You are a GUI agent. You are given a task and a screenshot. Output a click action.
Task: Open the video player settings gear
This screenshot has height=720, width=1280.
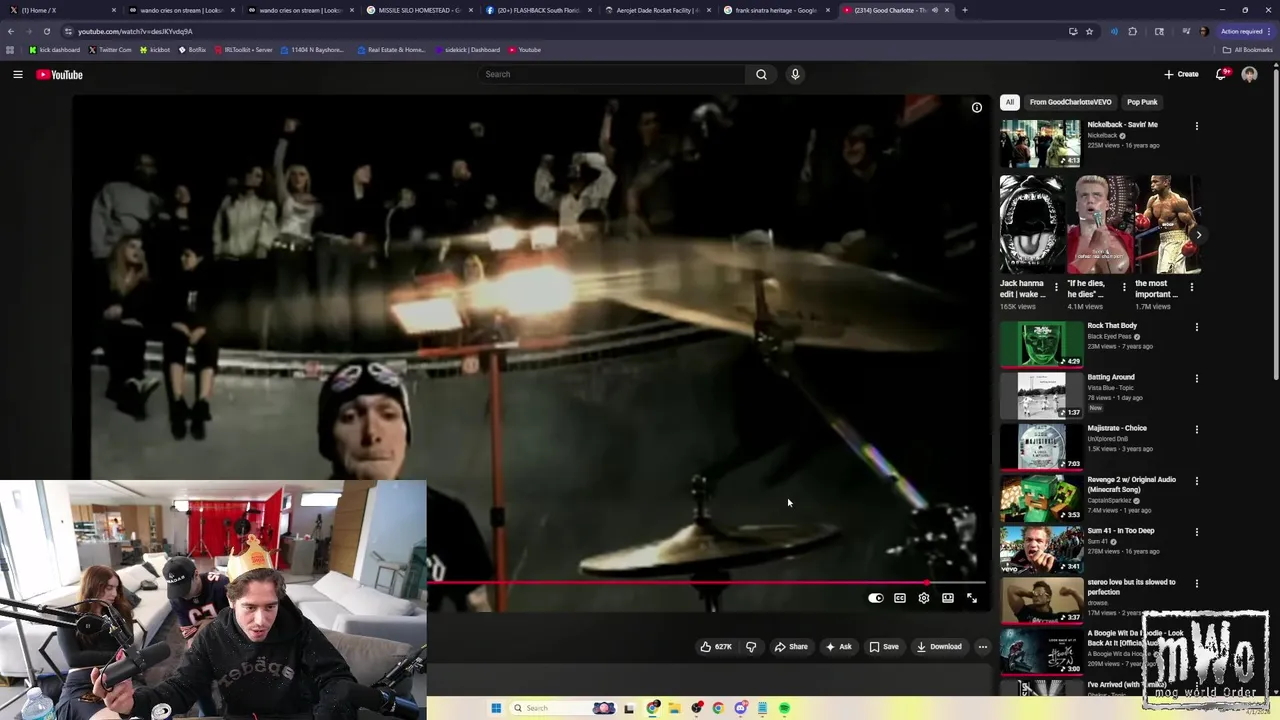coord(924,598)
